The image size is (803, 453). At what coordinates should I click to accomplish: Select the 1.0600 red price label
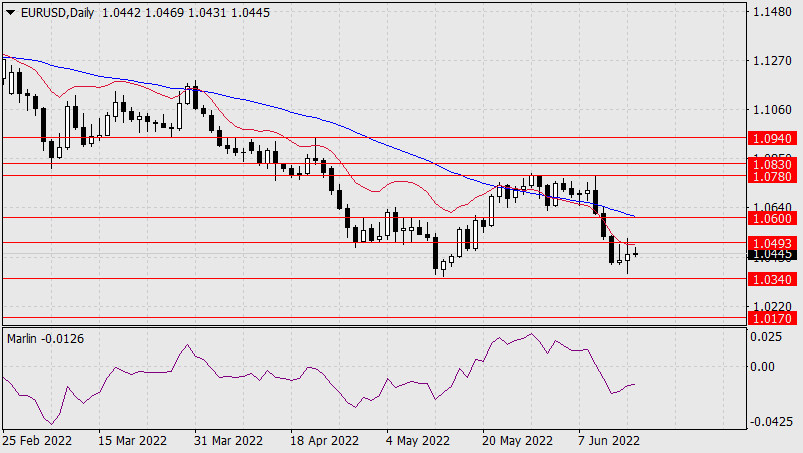tap(772, 219)
